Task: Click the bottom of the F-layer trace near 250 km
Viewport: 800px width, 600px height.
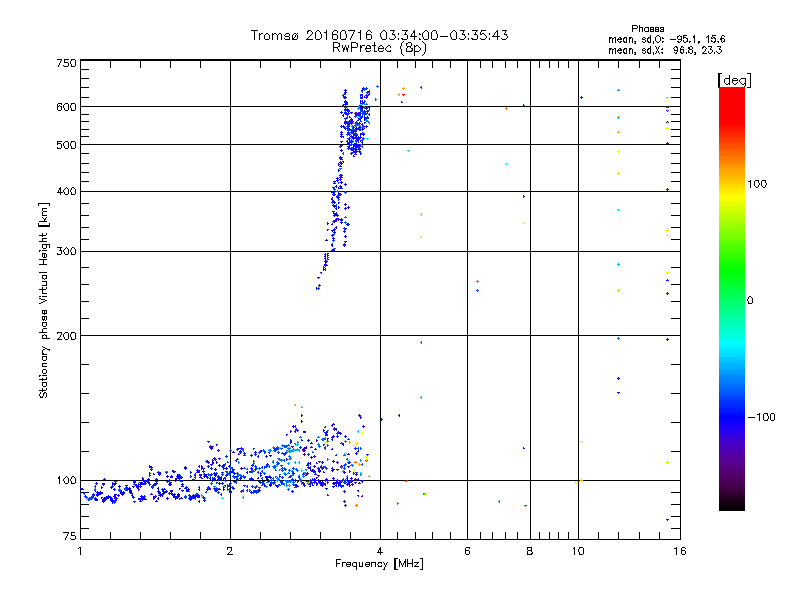Action: point(319,286)
